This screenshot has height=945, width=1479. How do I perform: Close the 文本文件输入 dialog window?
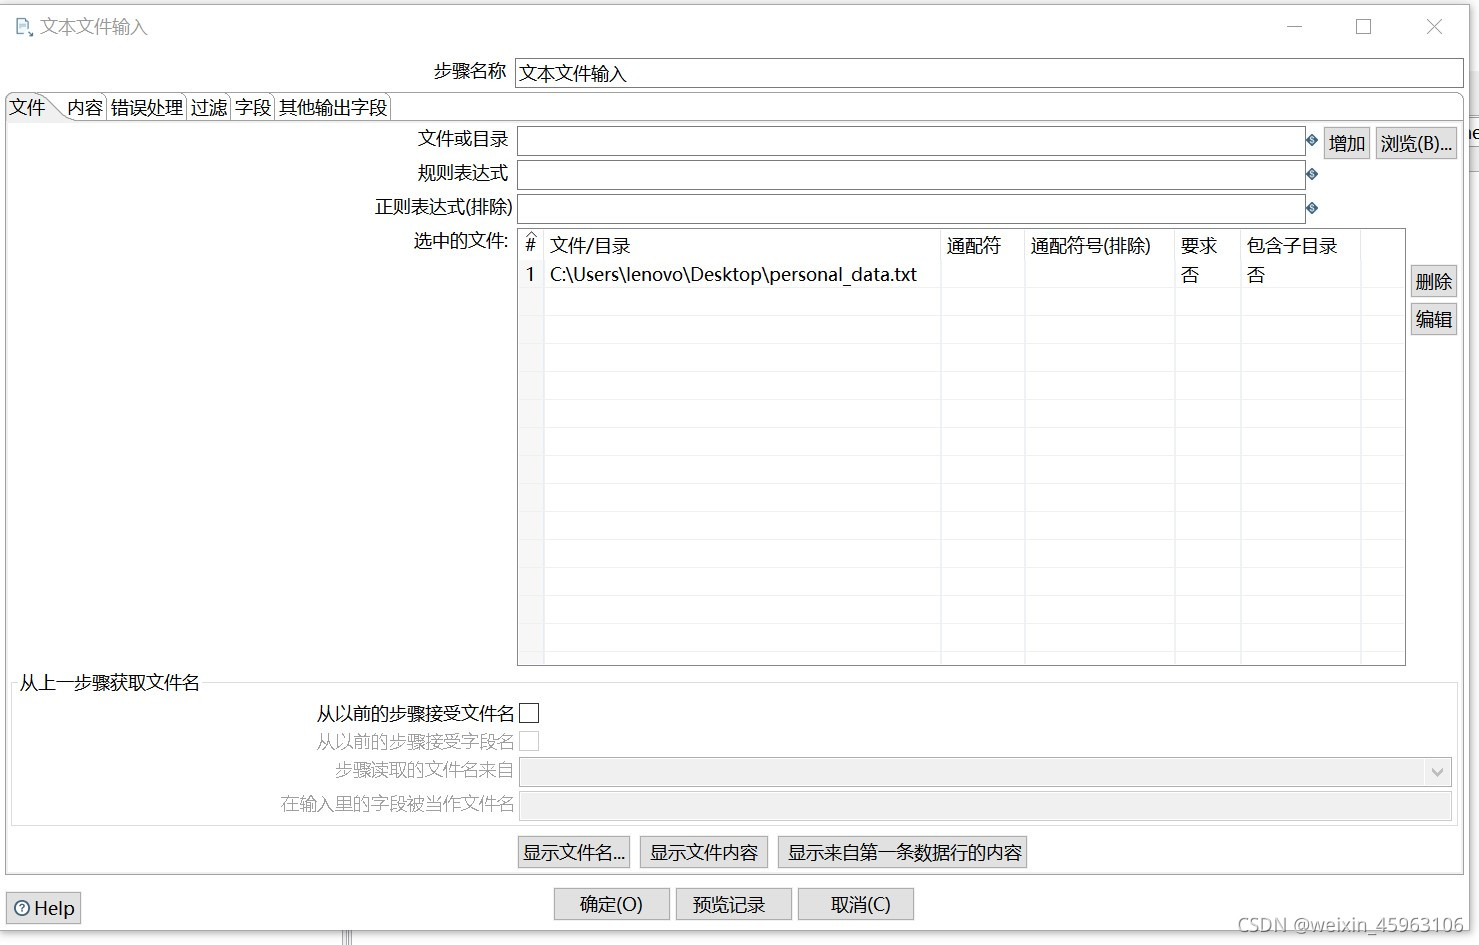pos(1434,27)
